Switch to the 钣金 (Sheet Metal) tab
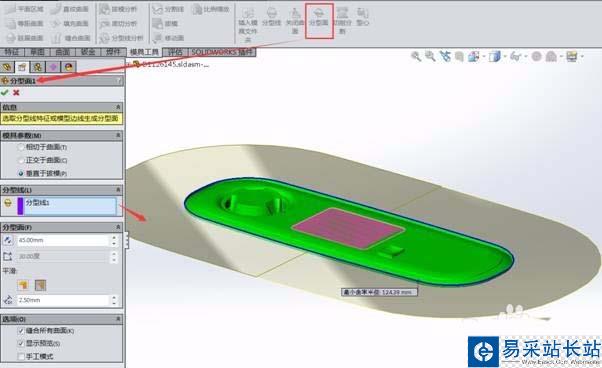Image resolution: width=602 pixels, height=368 pixels. [88, 52]
